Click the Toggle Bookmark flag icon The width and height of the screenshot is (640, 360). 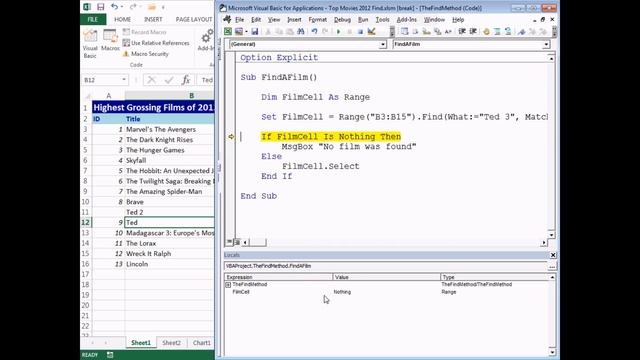pos(521,31)
